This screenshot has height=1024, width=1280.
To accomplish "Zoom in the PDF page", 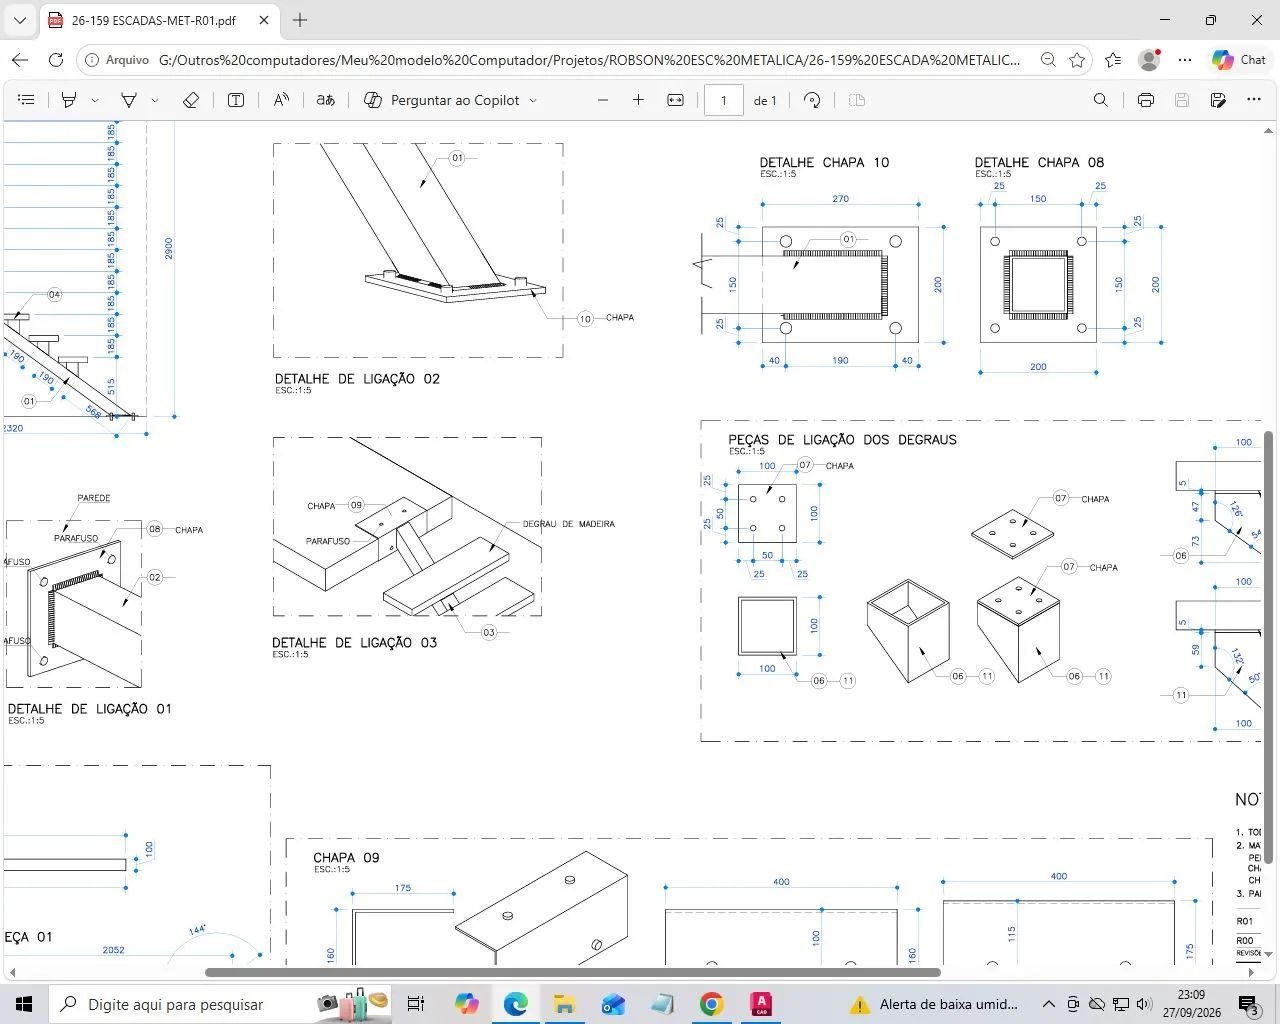I will point(639,100).
